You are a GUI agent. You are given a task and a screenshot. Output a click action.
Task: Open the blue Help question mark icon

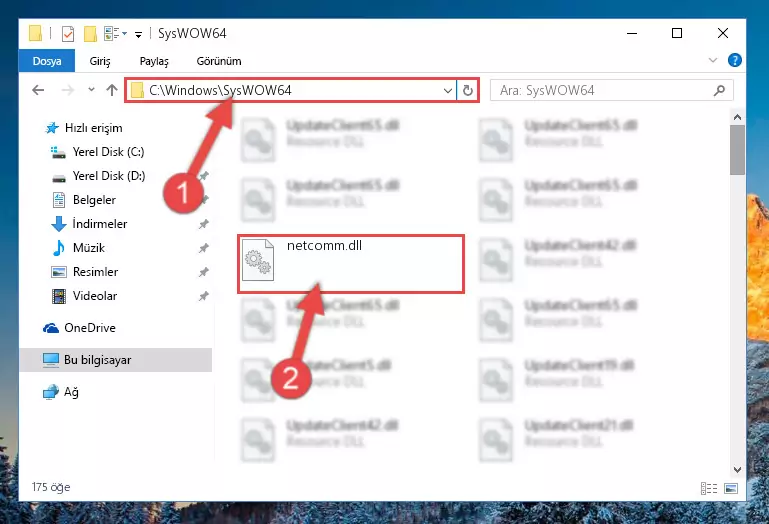click(x=734, y=60)
